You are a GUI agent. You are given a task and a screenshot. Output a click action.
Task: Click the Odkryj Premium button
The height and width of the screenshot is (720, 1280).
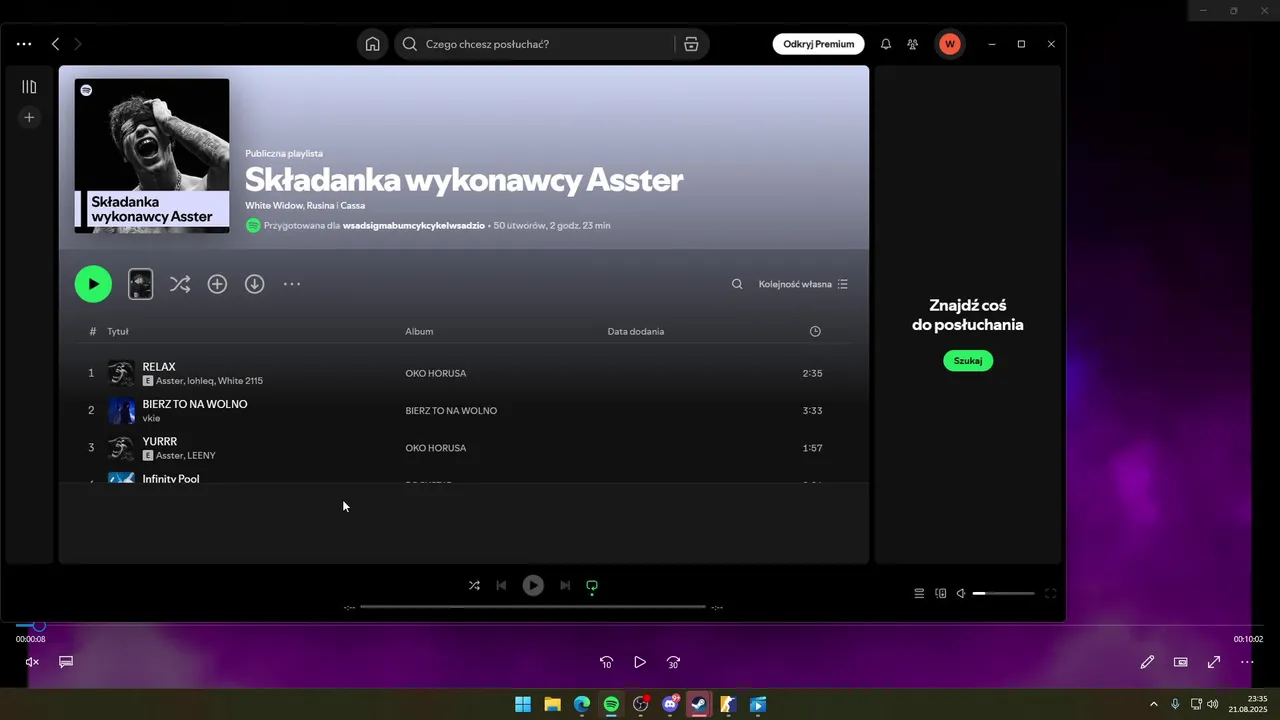click(x=819, y=44)
